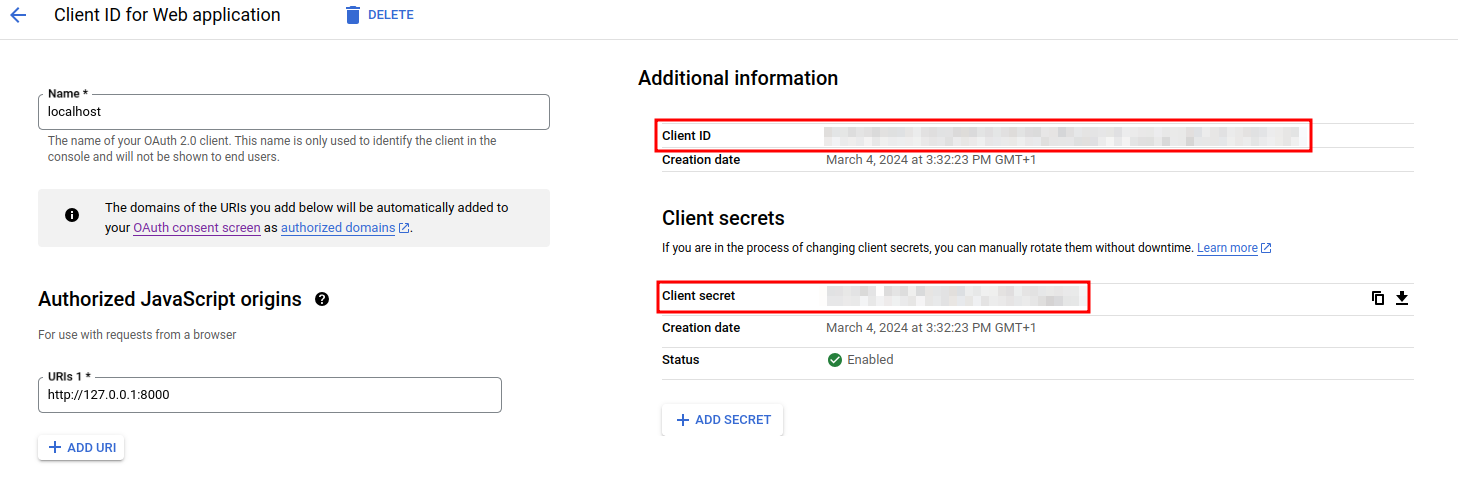1458x487 pixels.
Task: Click the DELETE trash button
Action: point(379,15)
